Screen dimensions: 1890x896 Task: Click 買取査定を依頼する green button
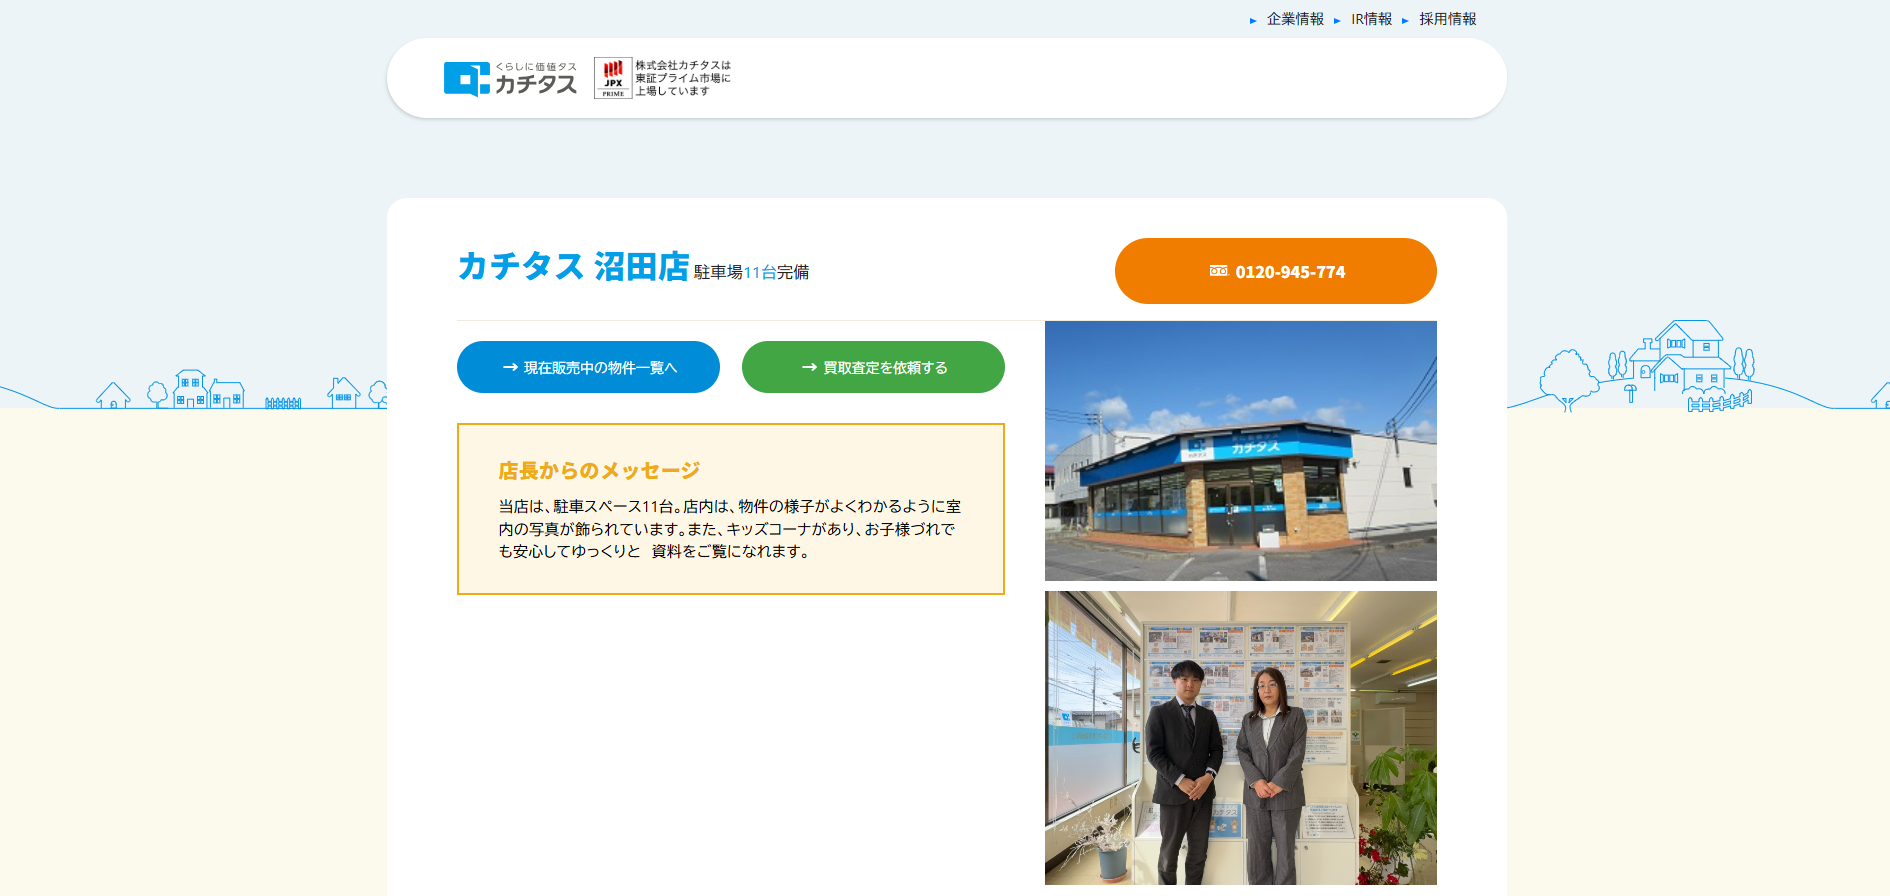point(873,367)
